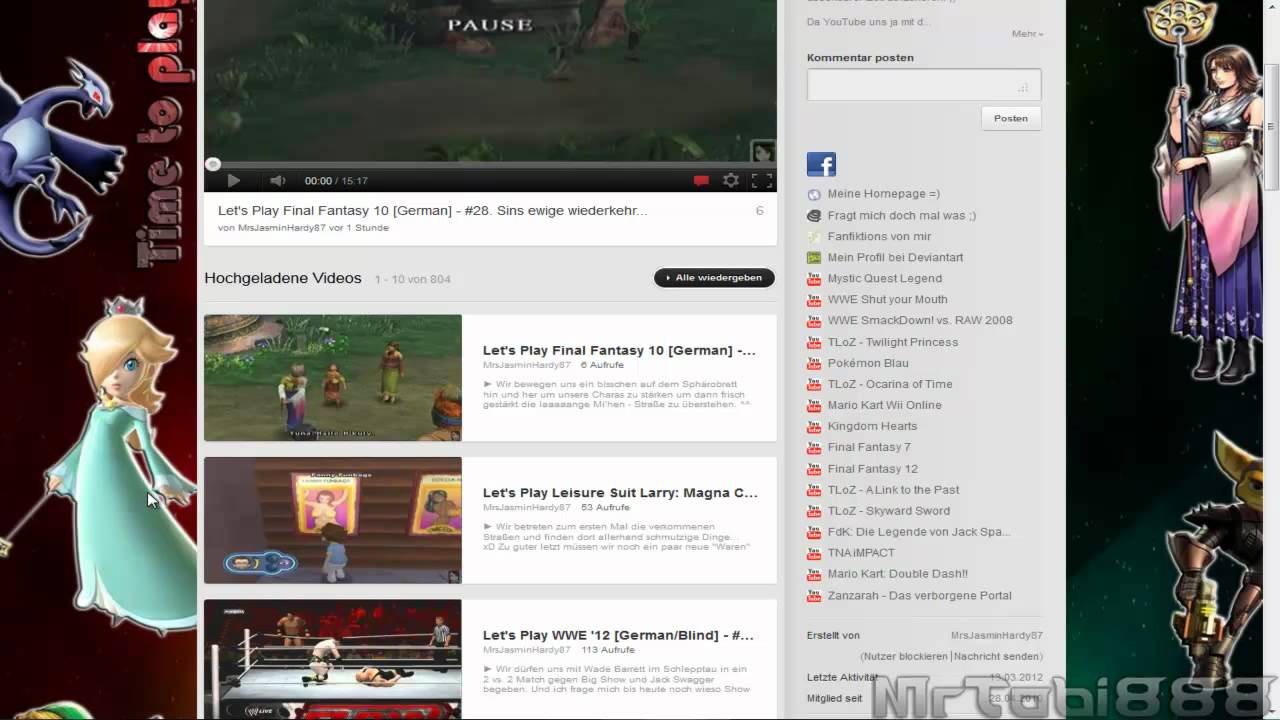Open the Facebook icon link
This screenshot has height=720, width=1280.
[x=821, y=164]
